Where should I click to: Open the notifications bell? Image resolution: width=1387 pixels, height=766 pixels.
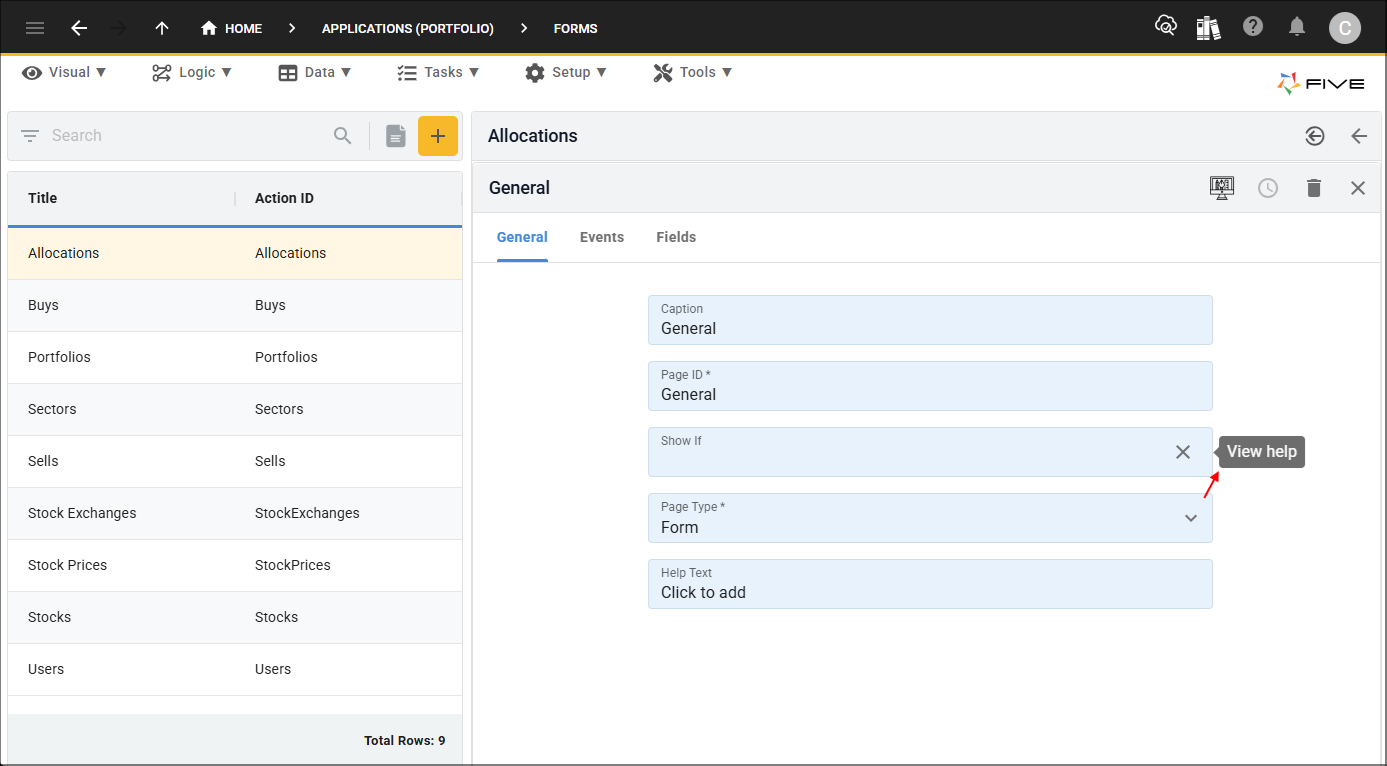click(x=1297, y=27)
